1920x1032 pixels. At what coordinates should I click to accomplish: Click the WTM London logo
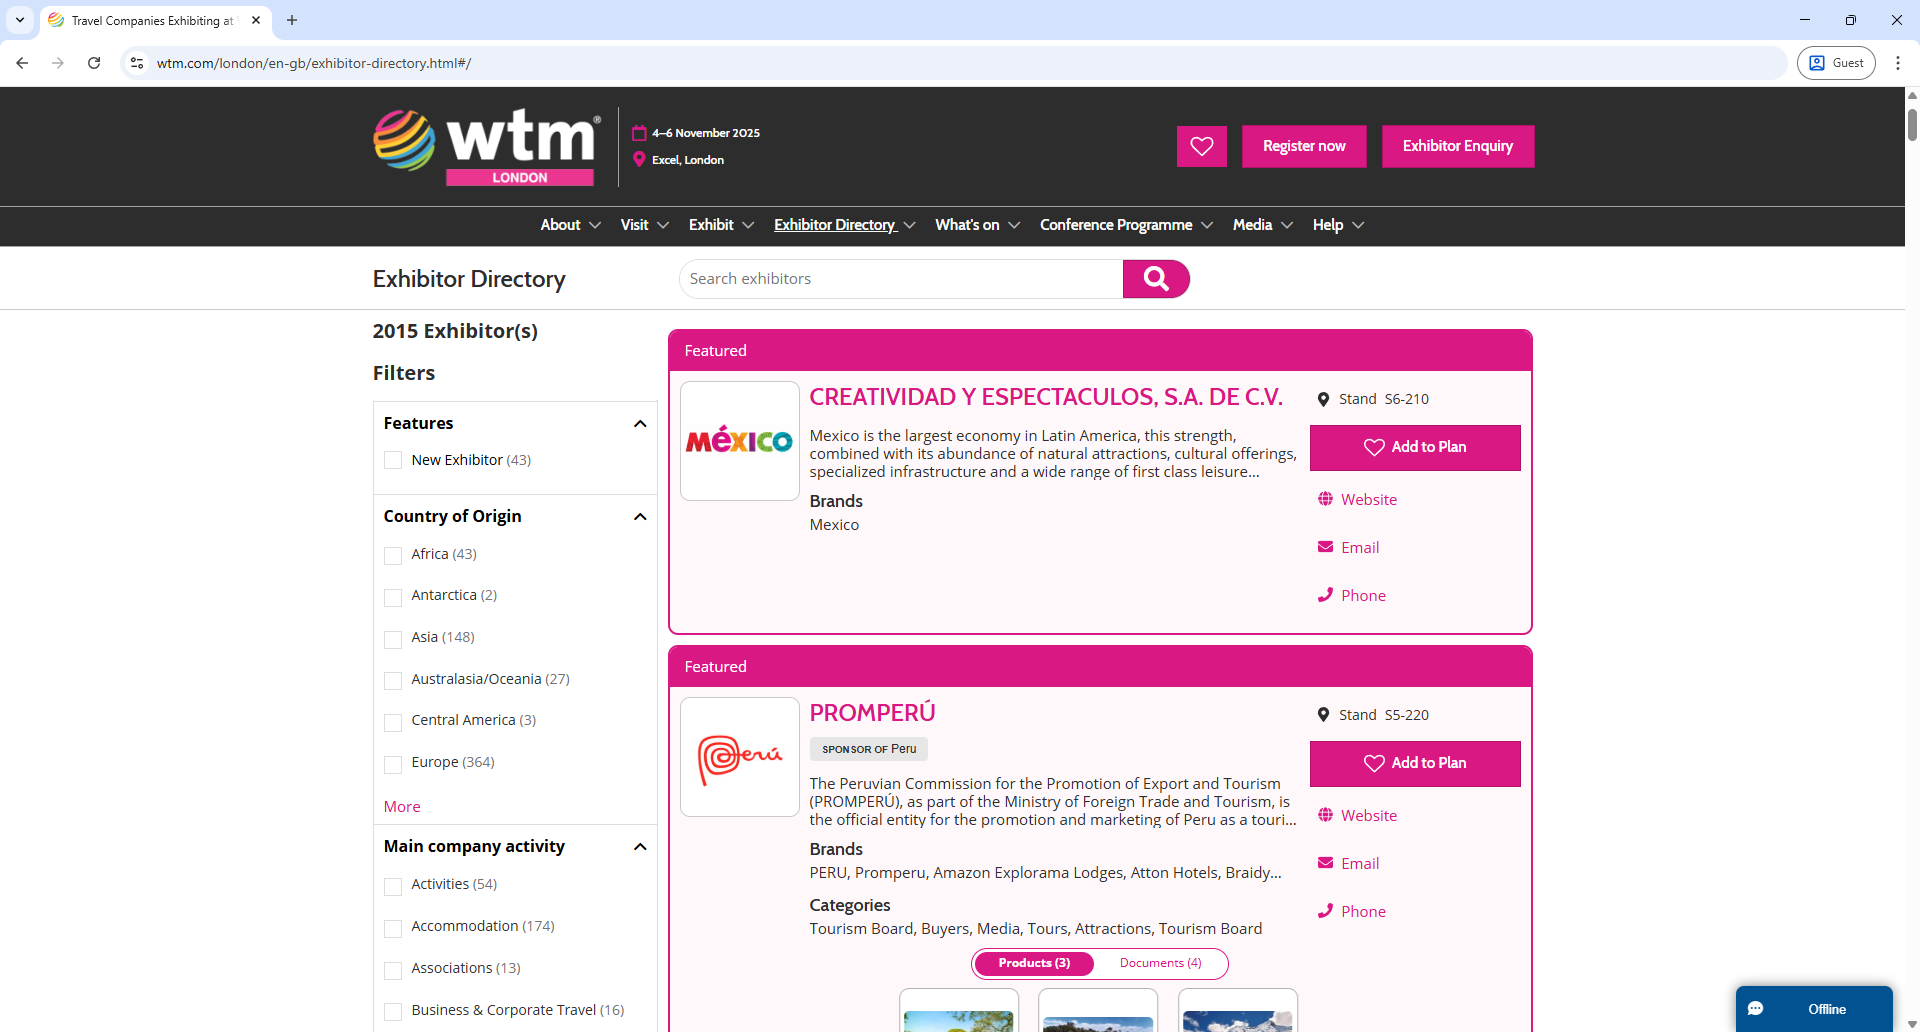(486, 146)
